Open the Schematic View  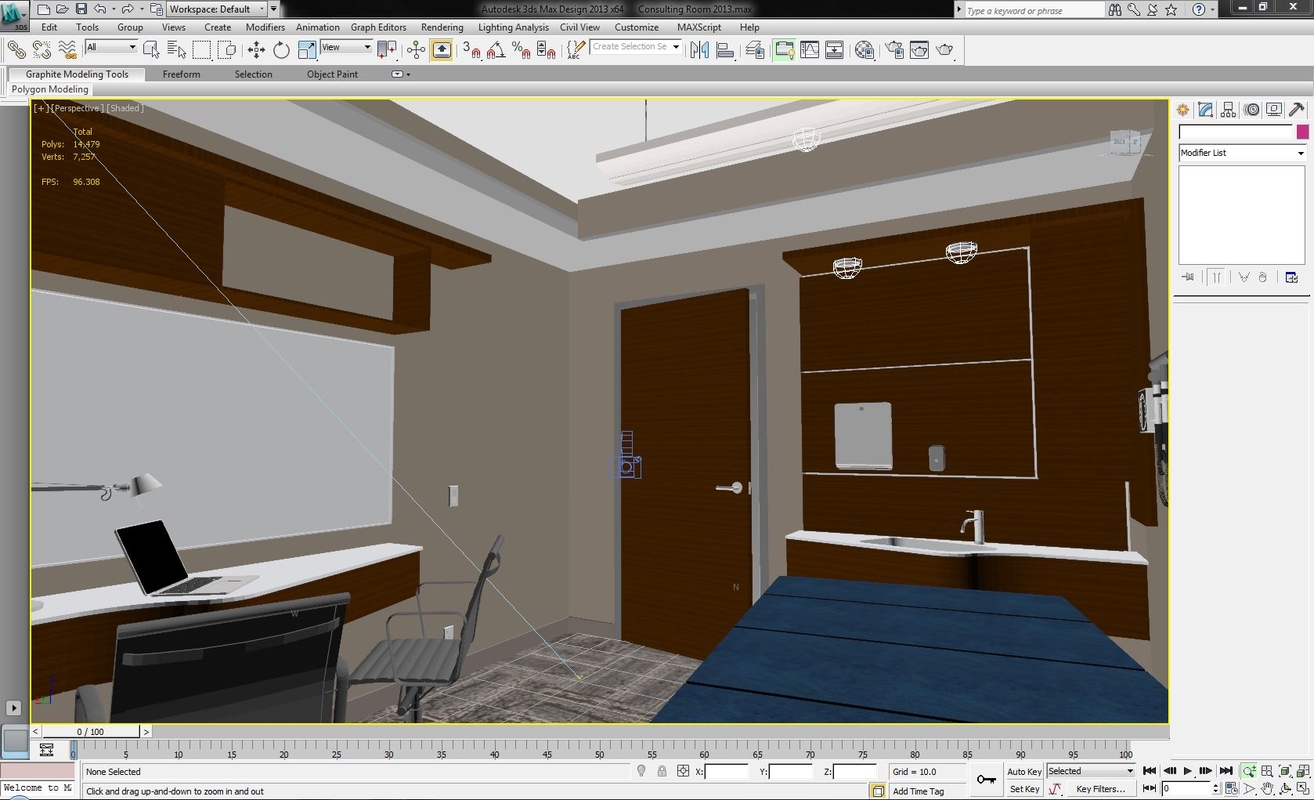click(833, 49)
